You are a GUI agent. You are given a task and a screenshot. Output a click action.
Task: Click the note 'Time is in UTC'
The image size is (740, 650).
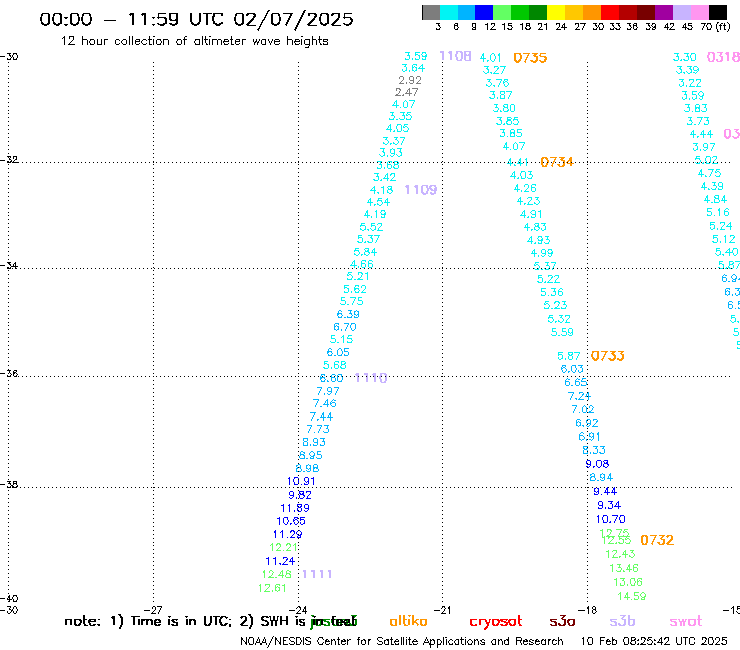point(181,621)
